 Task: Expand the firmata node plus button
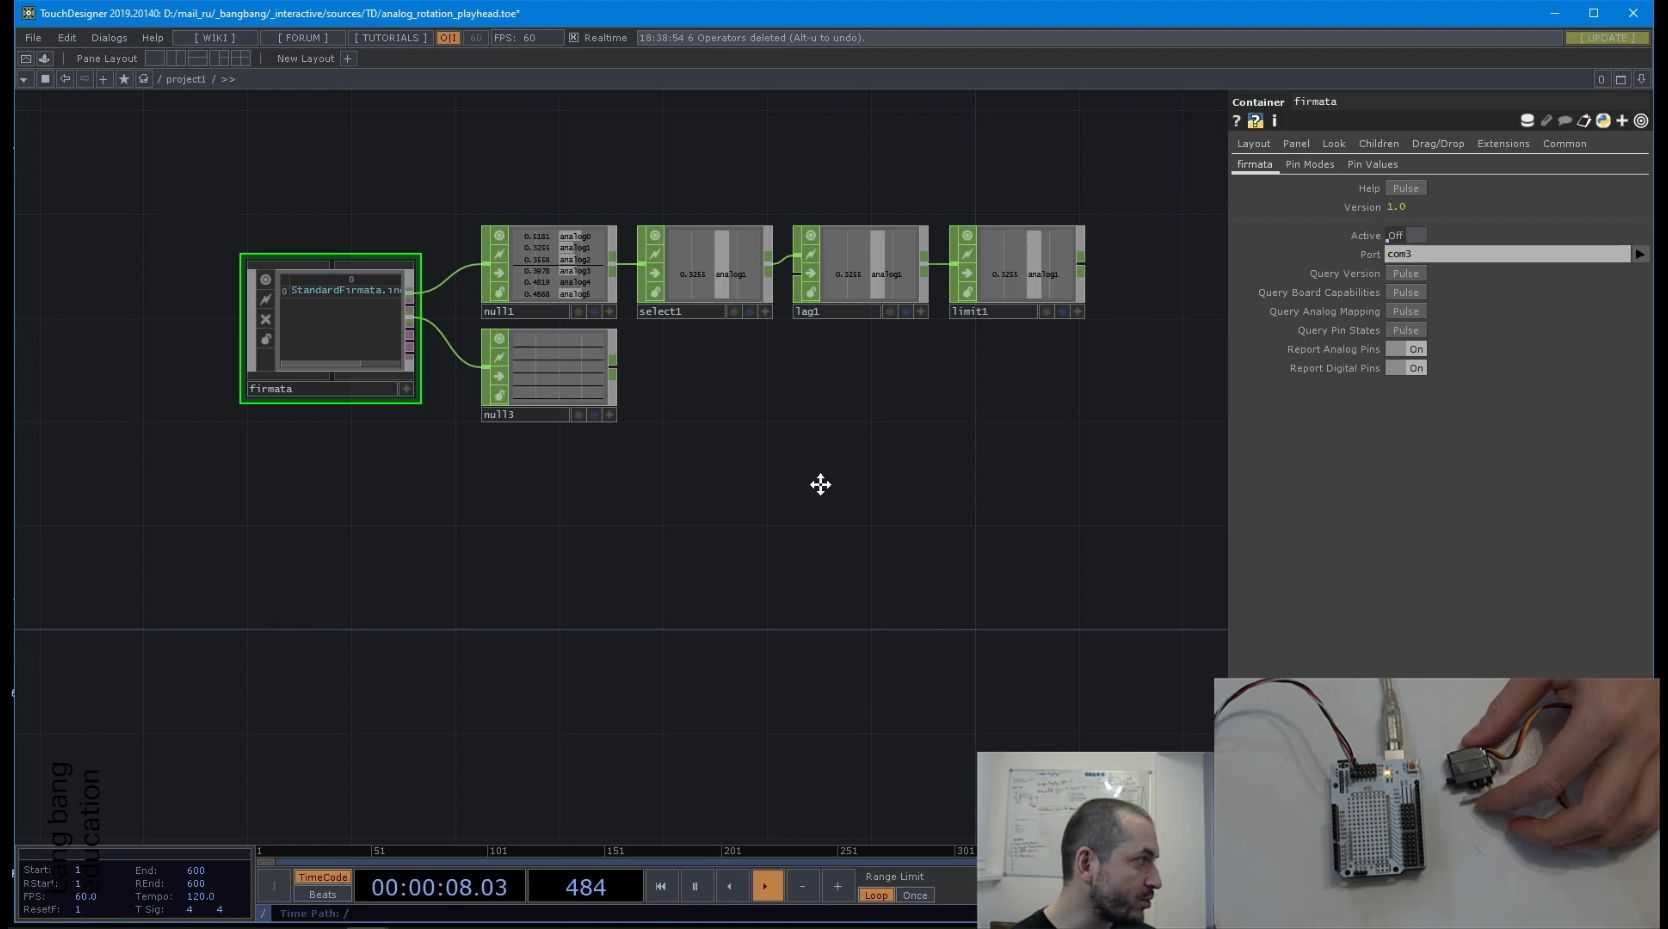406,389
